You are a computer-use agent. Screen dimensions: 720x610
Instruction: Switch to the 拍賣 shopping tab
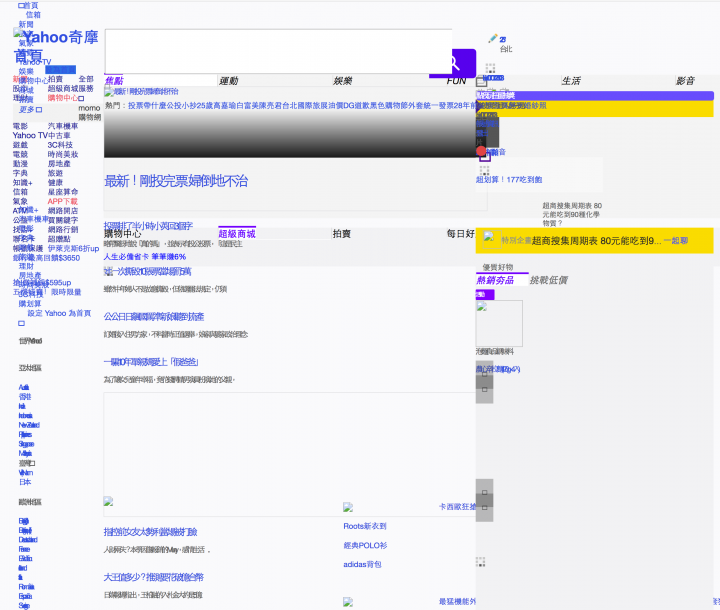(342, 234)
